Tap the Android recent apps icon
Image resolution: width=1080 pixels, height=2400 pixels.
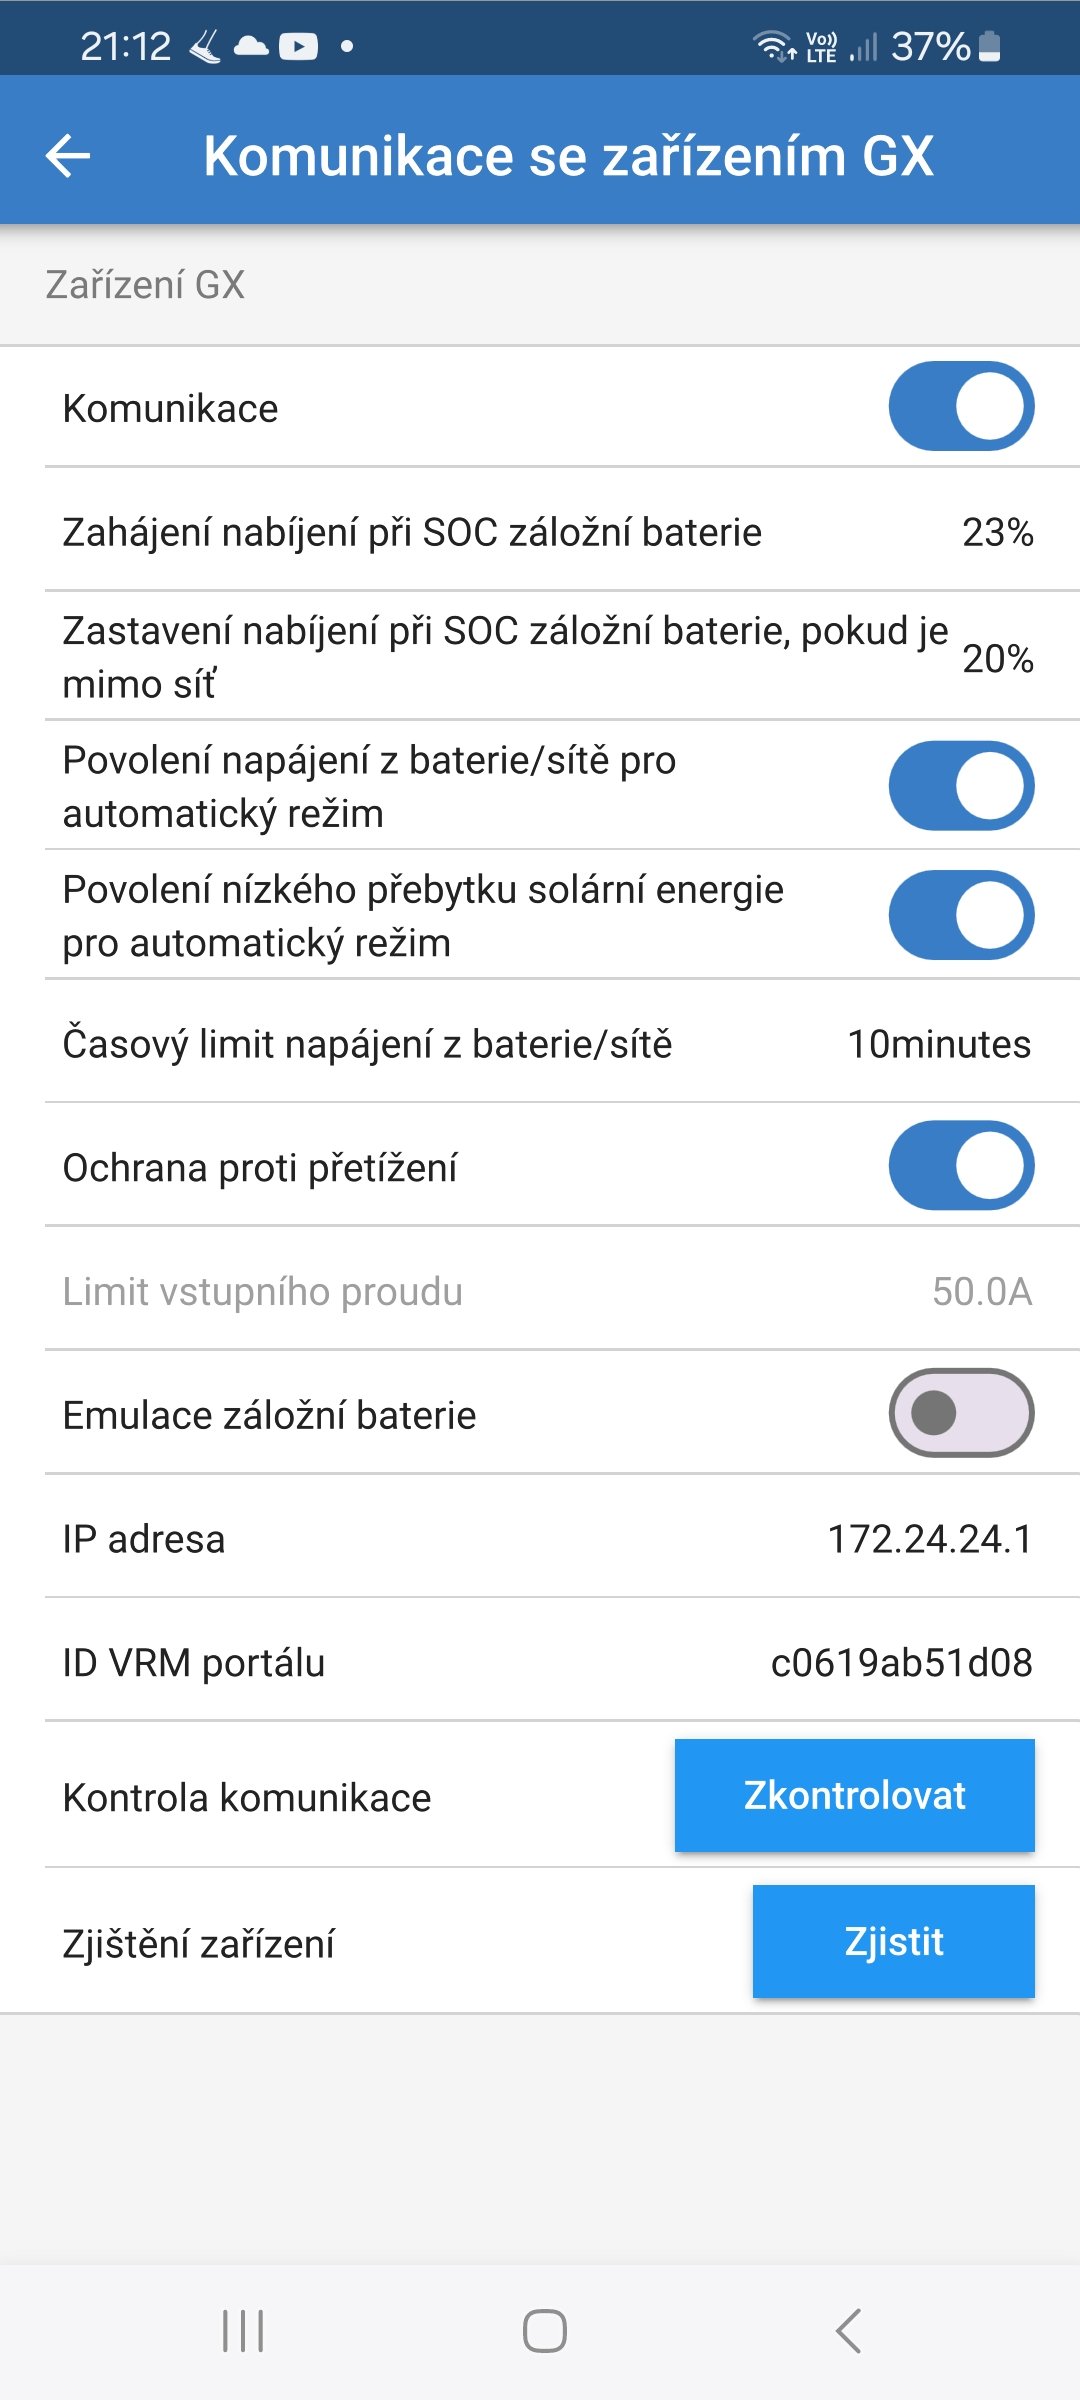click(x=243, y=2331)
